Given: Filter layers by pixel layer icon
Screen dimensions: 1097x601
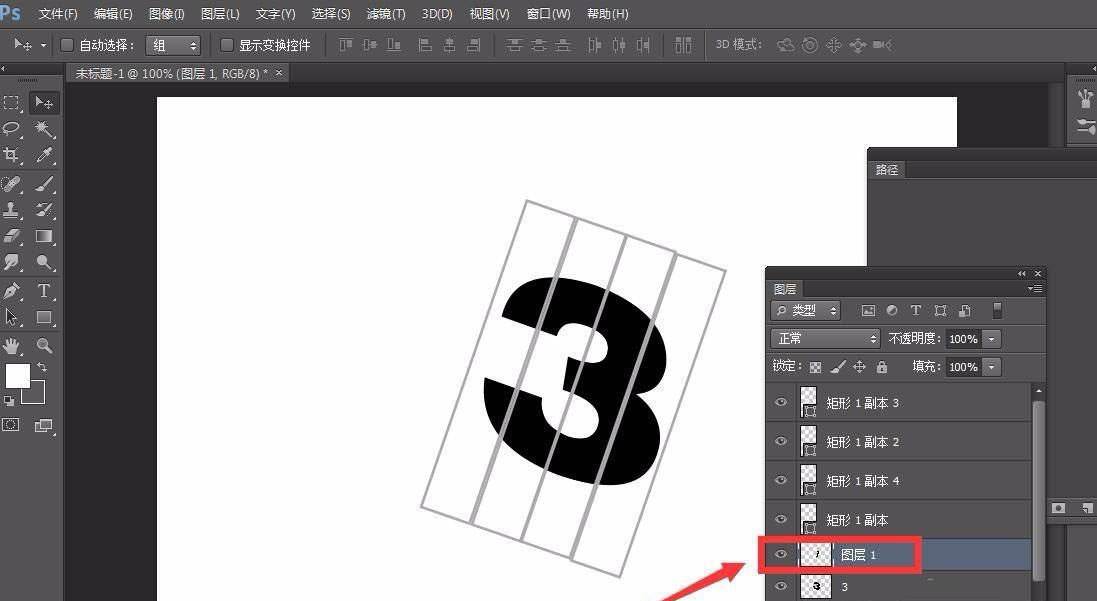Looking at the screenshot, I should pyautogui.click(x=868, y=310).
